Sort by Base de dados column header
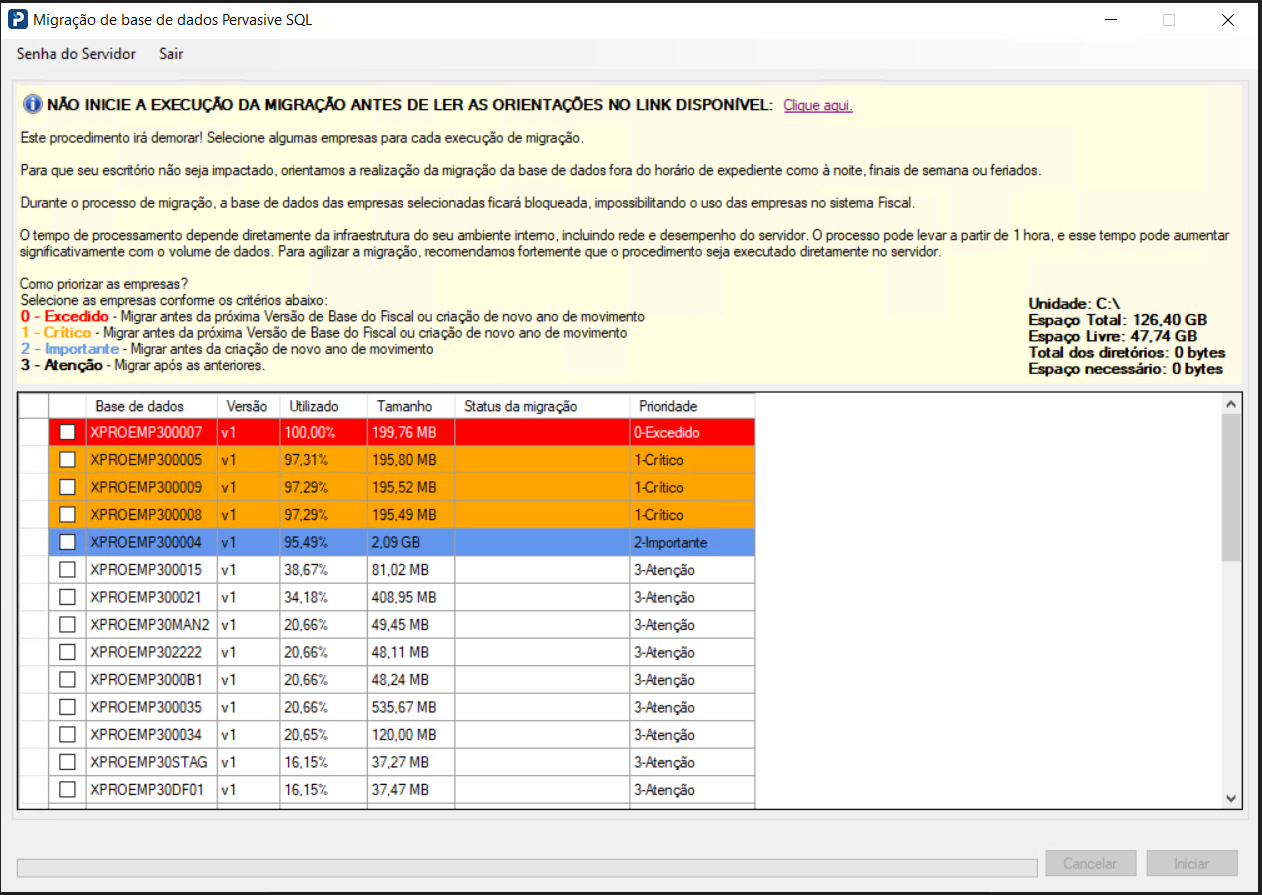Viewport: 1262px width, 895px height. click(x=151, y=406)
